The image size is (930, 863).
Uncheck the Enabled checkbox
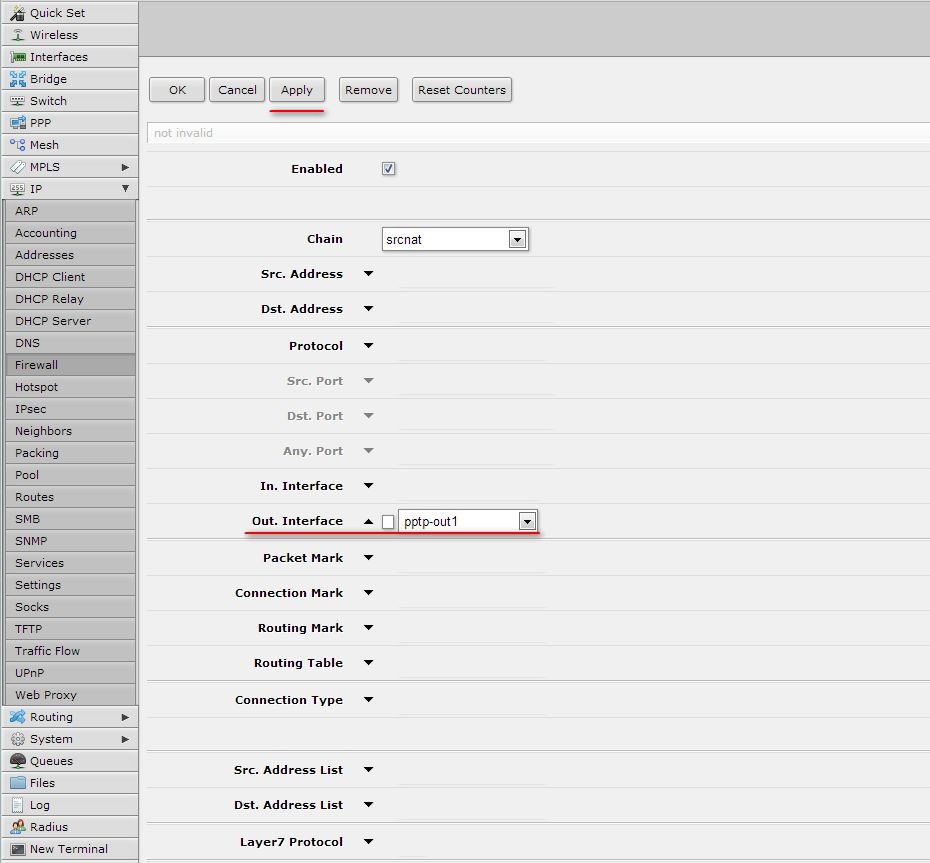pyautogui.click(x=388, y=168)
